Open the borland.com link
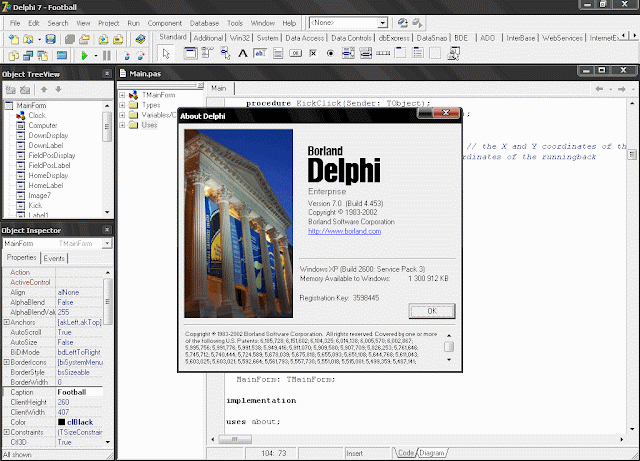The height and width of the screenshot is (461, 640). click(x=344, y=231)
